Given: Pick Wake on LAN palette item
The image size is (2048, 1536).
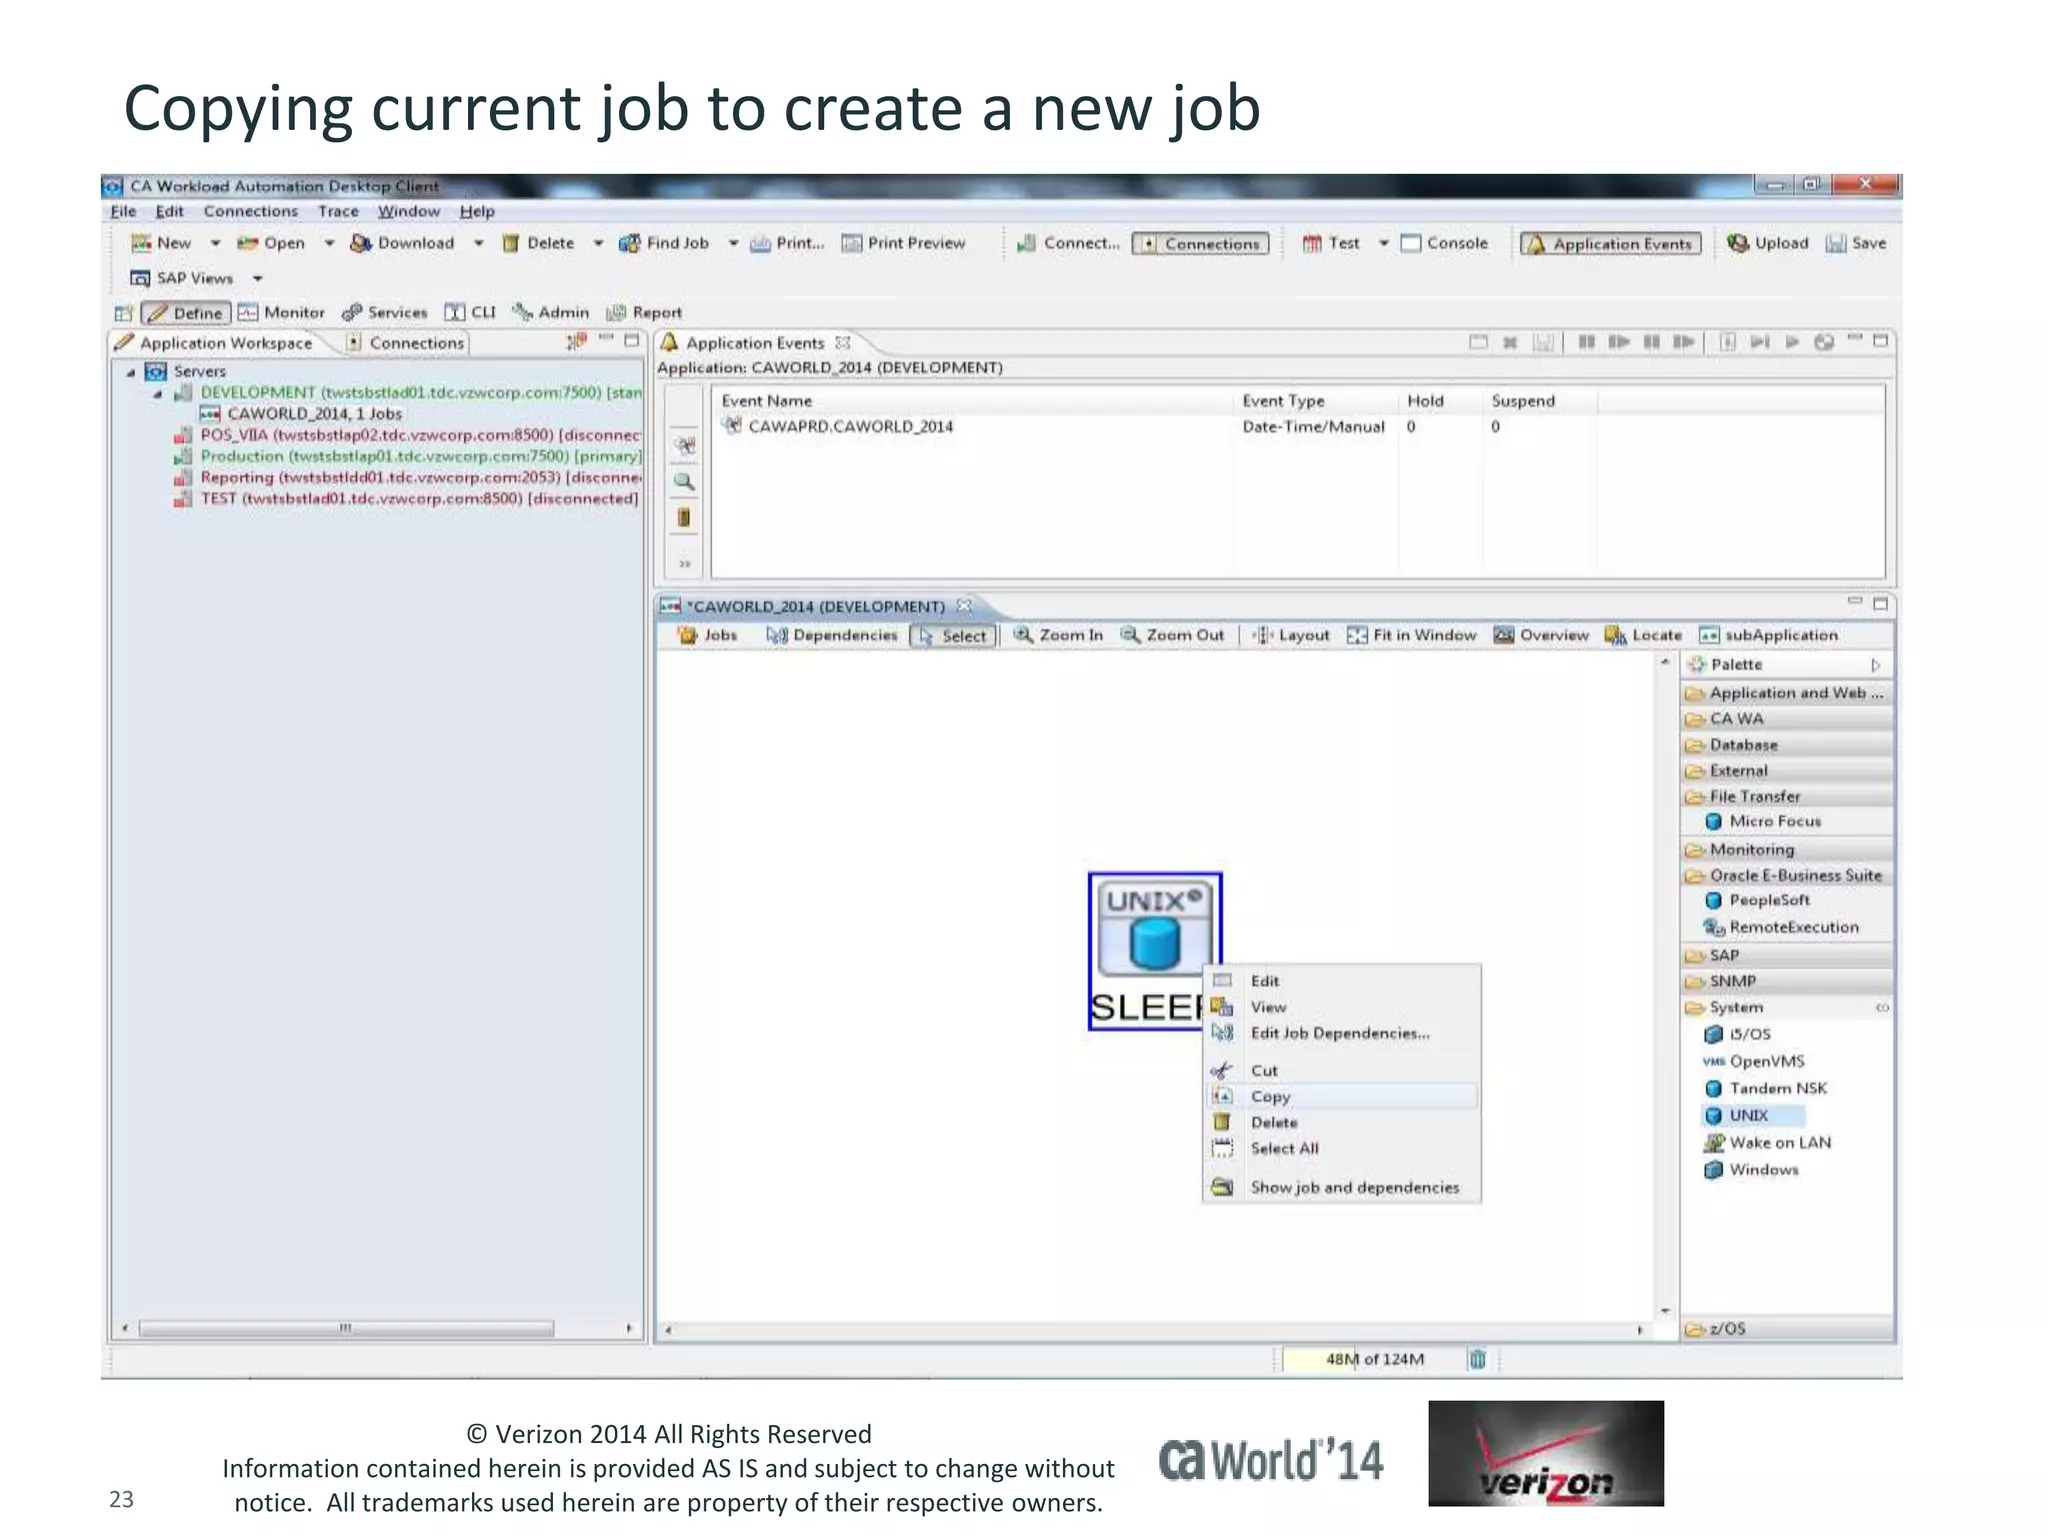Looking at the screenshot, I should click(1779, 1142).
